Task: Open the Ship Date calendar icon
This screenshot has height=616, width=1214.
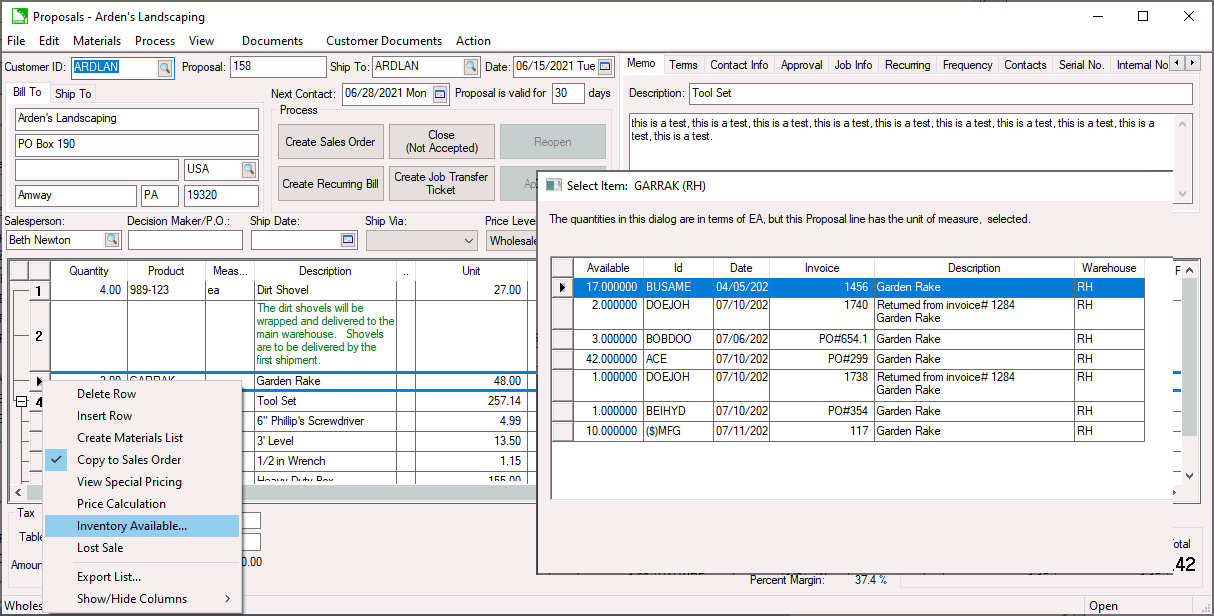Action: click(x=348, y=240)
